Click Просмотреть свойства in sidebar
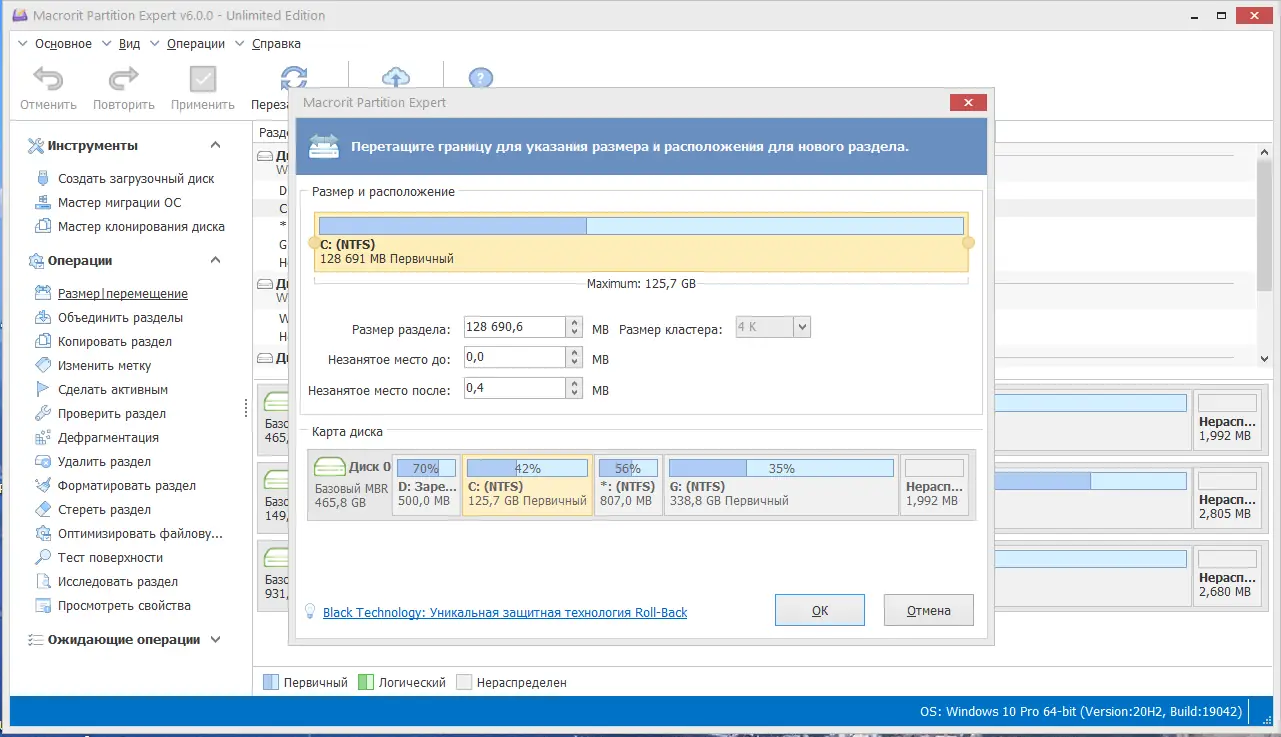Image resolution: width=1281 pixels, height=737 pixels. pyautogui.click(x=124, y=606)
